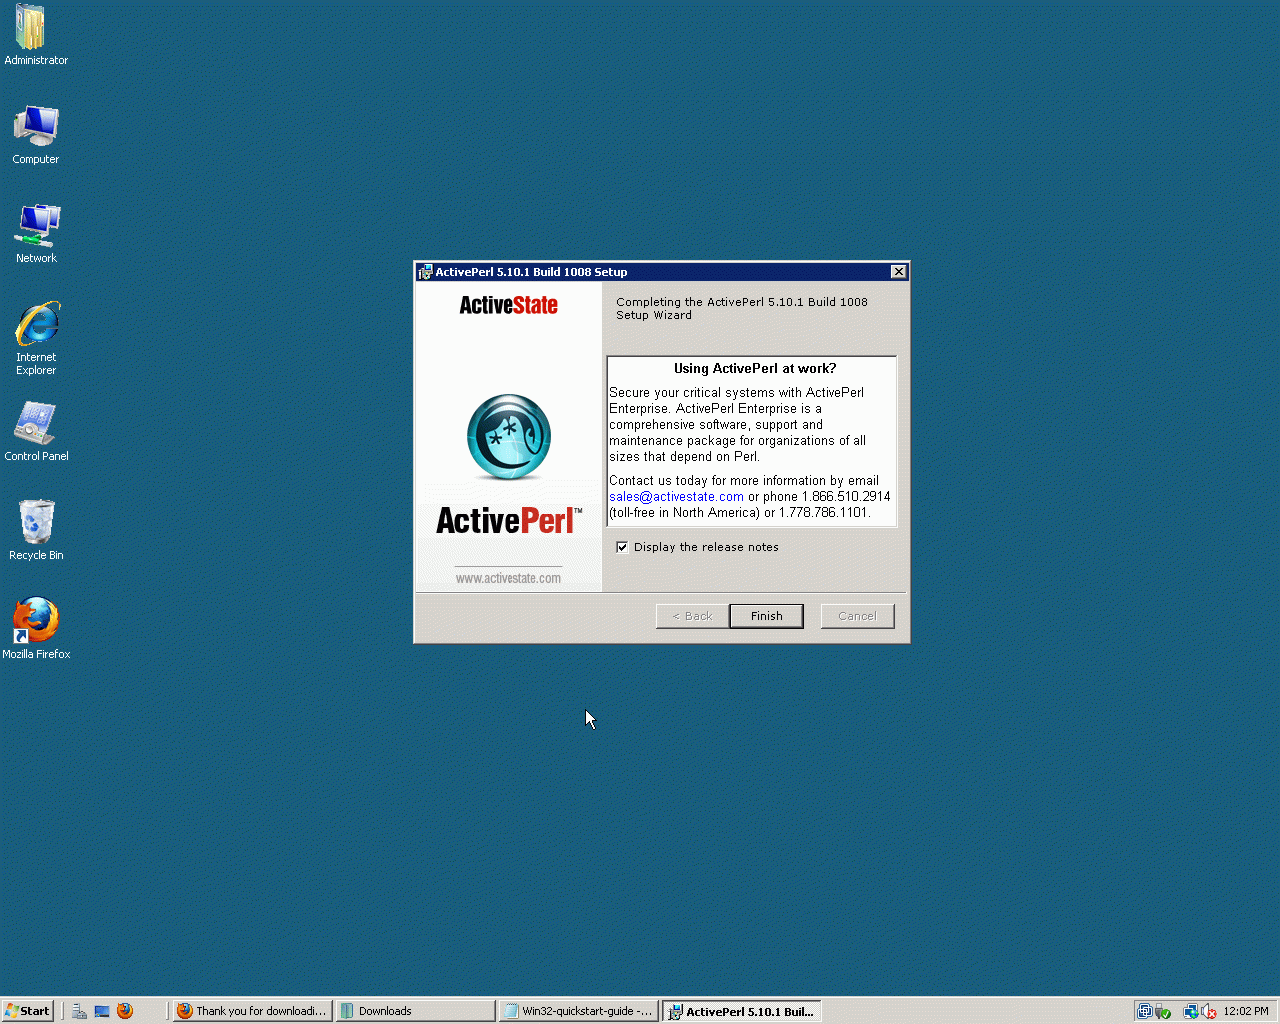The height and width of the screenshot is (1024, 1280).
Task: Click the ActivePerl 5.10.1 taskbar button
Action: pyautogui.click(x=742, y=1011)
